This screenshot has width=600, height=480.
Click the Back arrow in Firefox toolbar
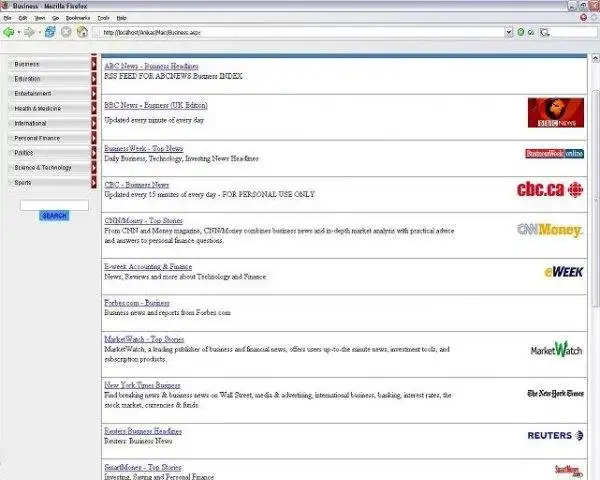(x=9, y=32)
